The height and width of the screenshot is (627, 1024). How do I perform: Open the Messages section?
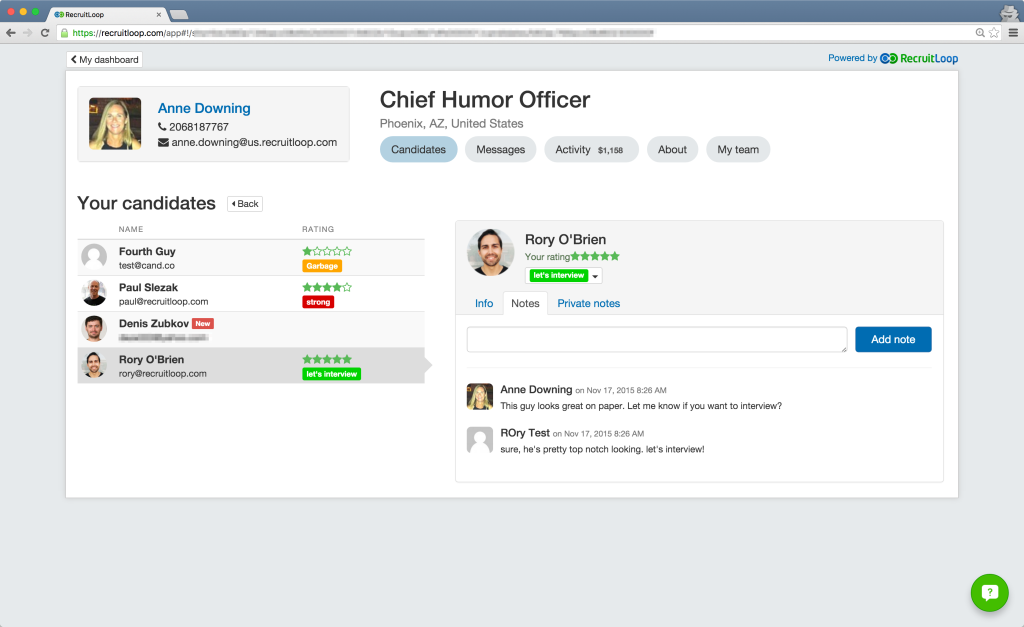(500, 150)
